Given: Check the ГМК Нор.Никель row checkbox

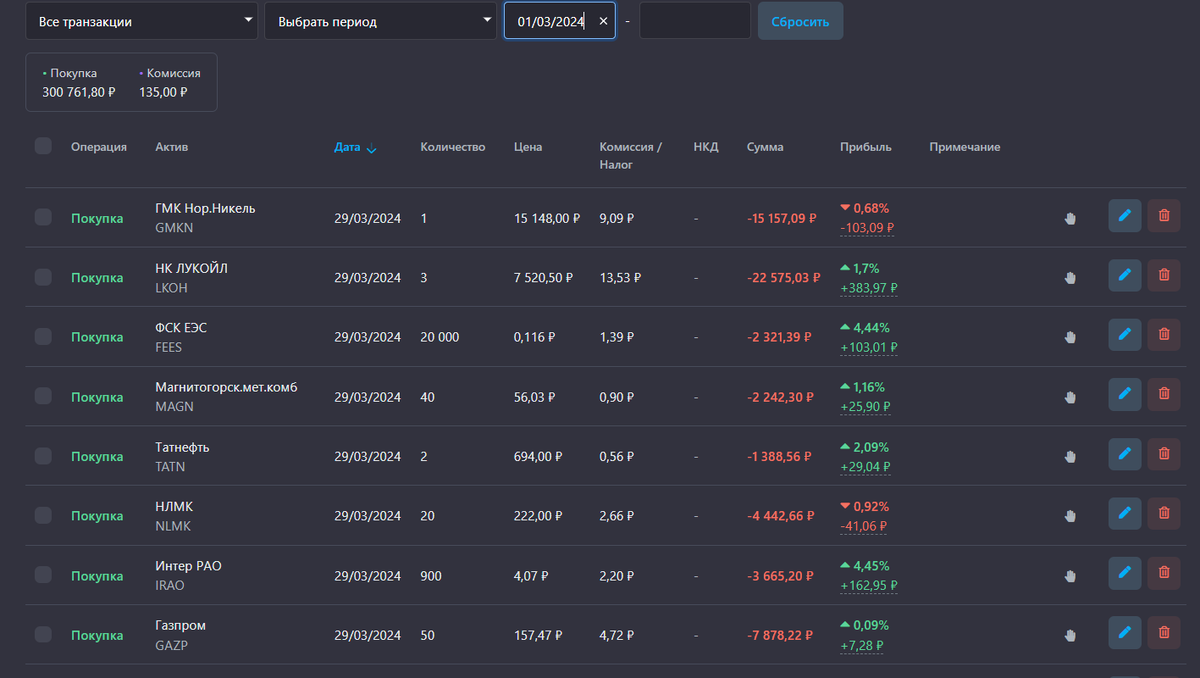Looking at the screenshot, I should [x=43, y=217].
